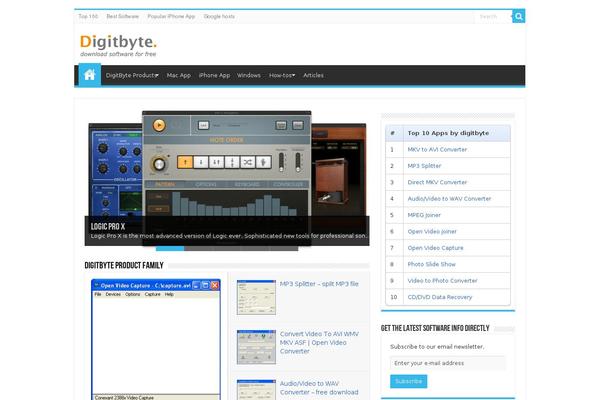Viewport: 600px width, 400px height.
Task: Click the blue synthesizer slide image
Action: [x=115, y=170]
